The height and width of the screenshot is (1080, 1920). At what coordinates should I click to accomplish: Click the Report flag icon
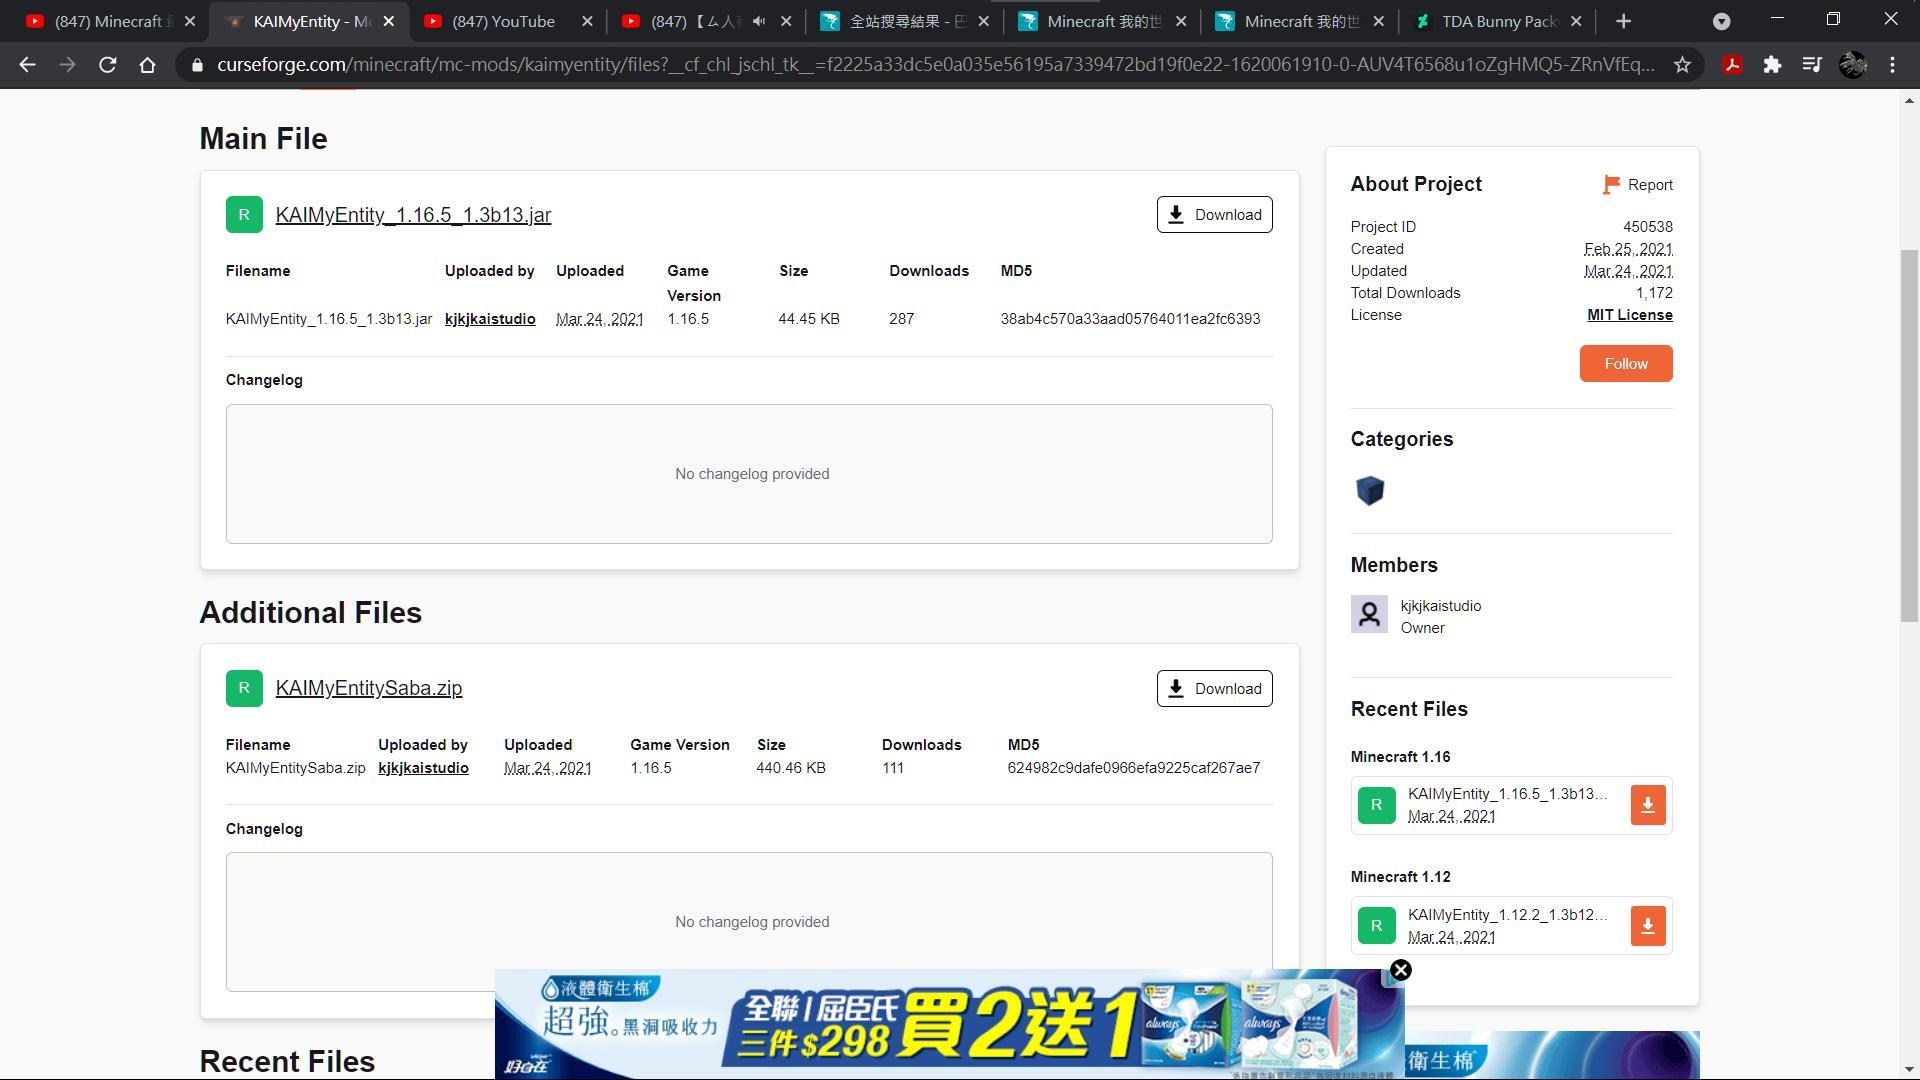point(1611,185)
